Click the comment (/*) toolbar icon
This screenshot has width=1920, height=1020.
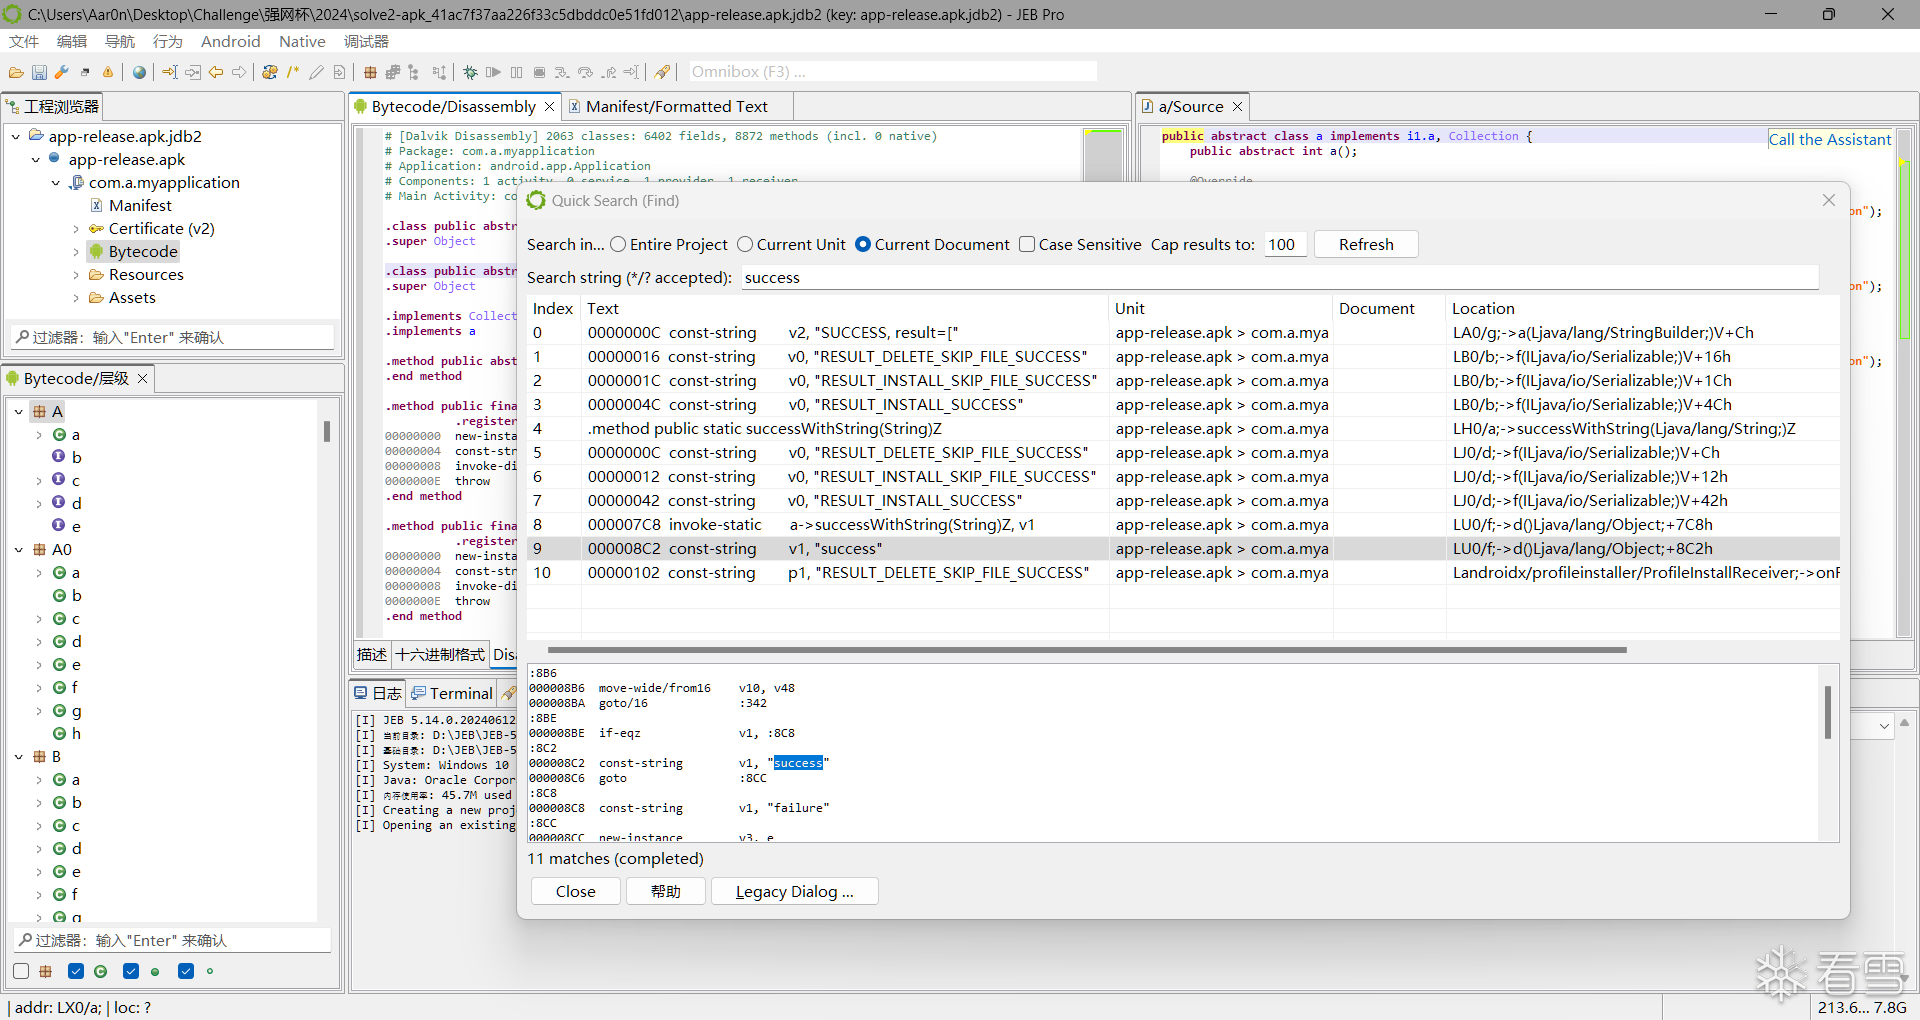[x=293, y=72]
